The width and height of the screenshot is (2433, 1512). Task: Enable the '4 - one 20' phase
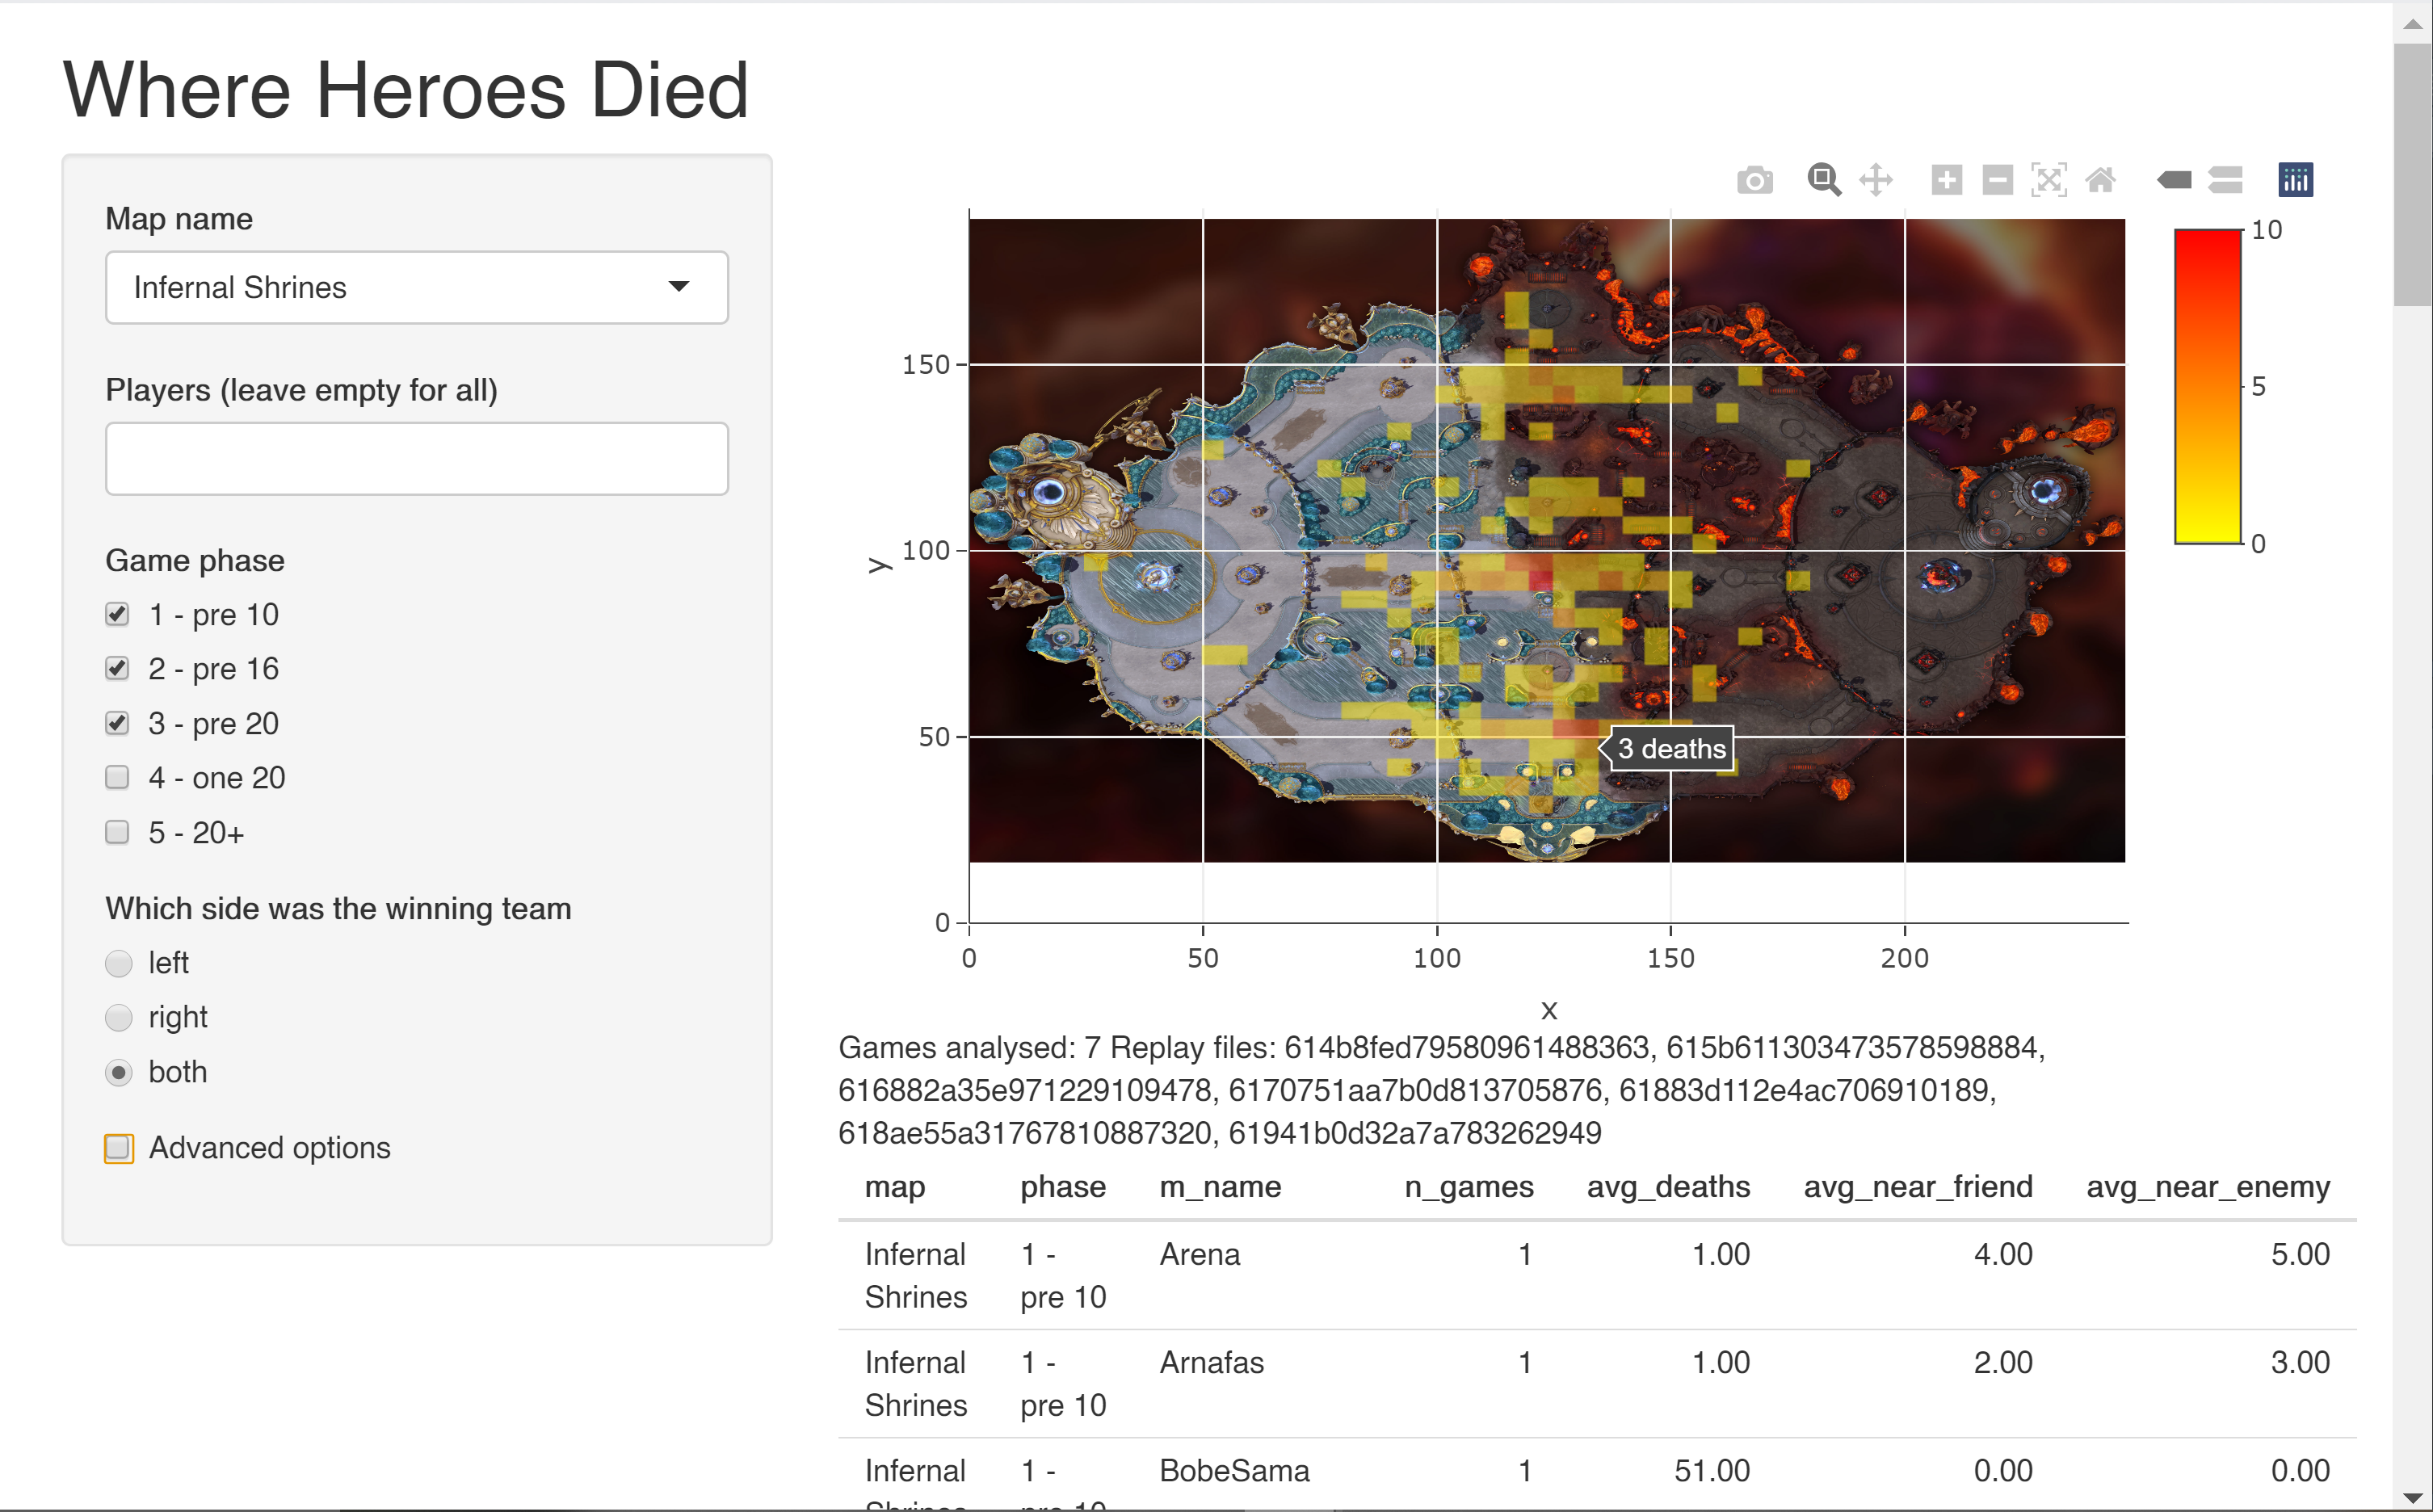point(117,778)
